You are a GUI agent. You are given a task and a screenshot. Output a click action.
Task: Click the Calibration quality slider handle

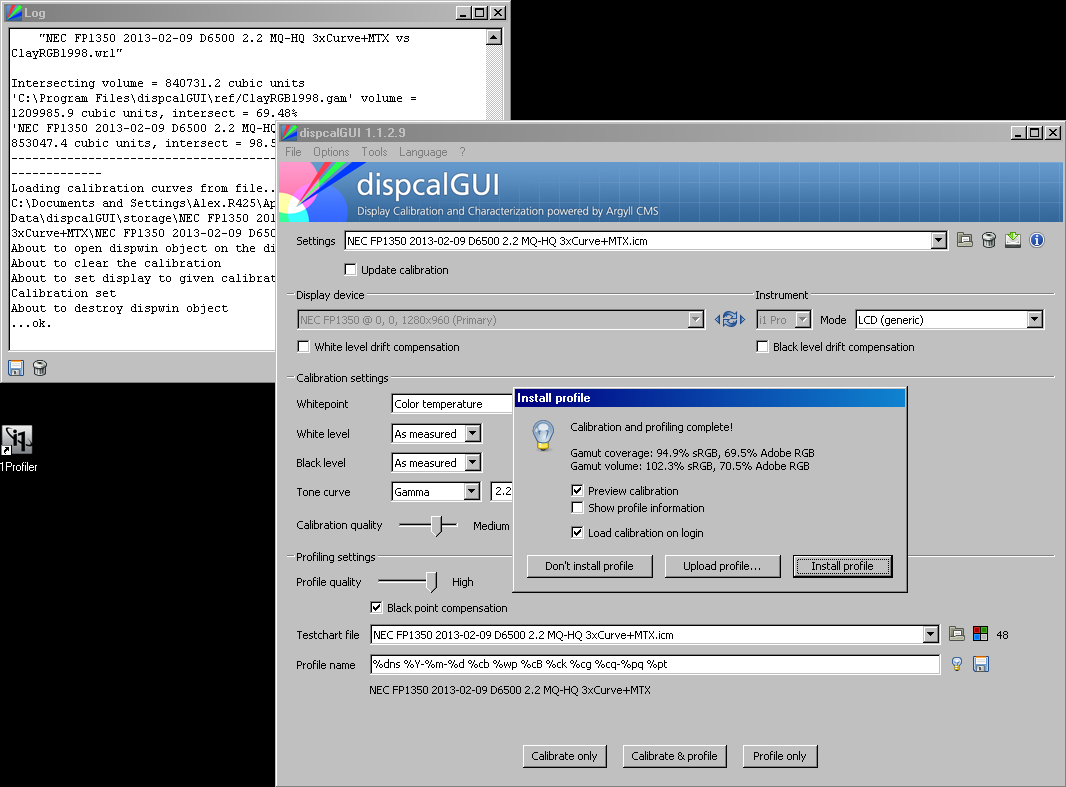click(x=436, y=525)
